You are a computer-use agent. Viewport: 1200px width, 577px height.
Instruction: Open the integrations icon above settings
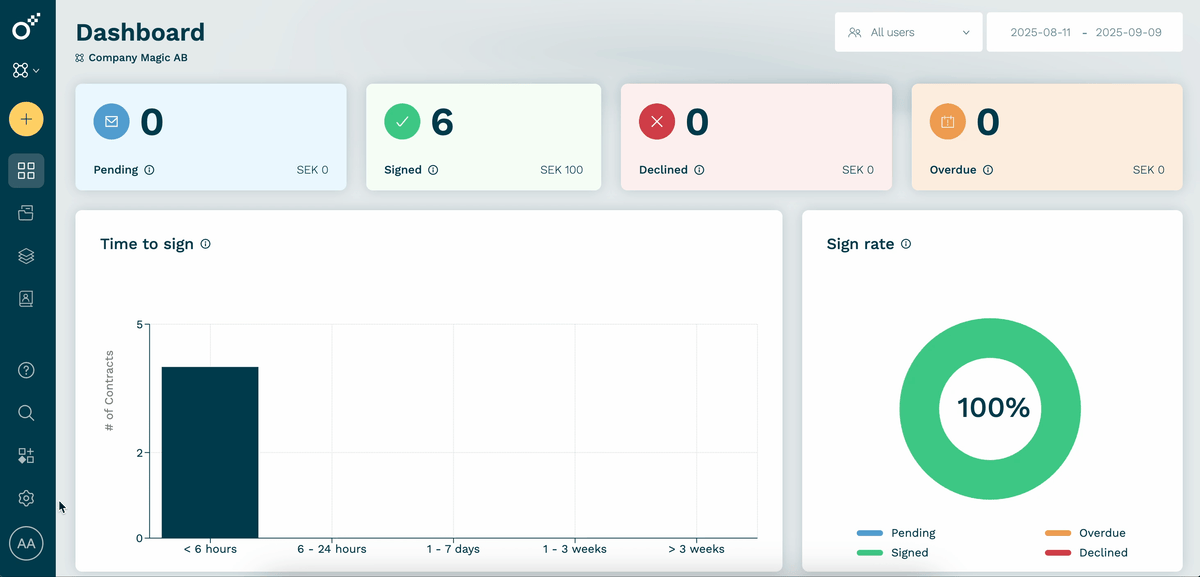(x=26, y=455)
